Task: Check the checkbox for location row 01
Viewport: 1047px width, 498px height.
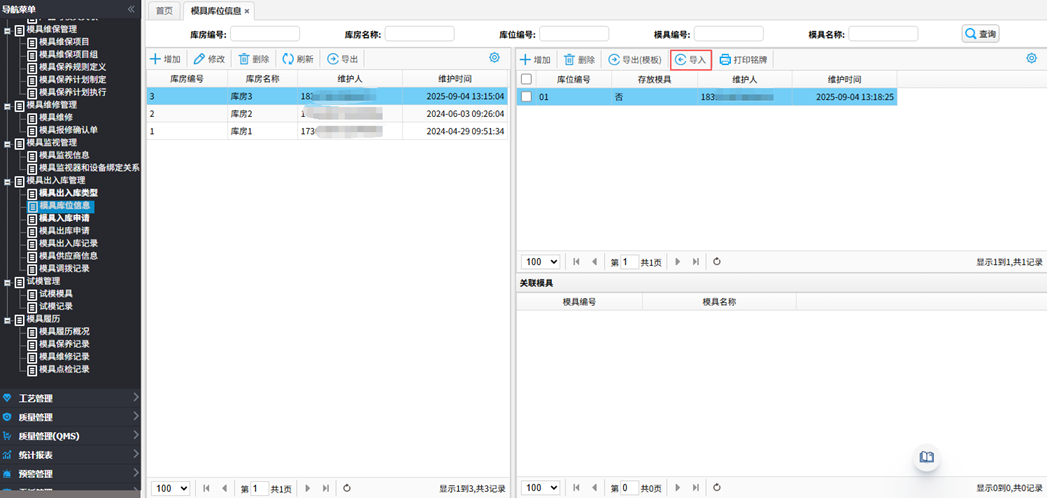Action: [526, 97]
